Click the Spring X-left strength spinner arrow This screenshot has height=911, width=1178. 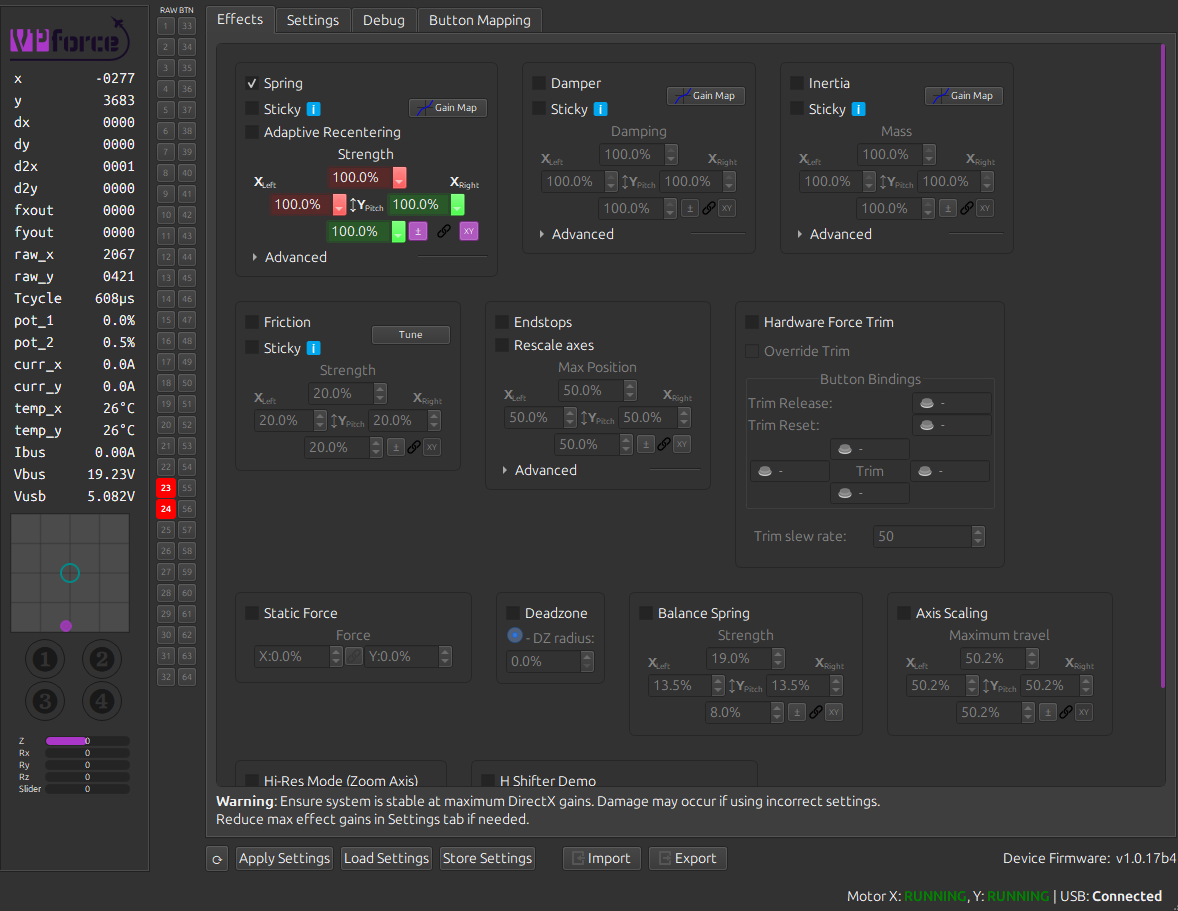coord(340,204)
